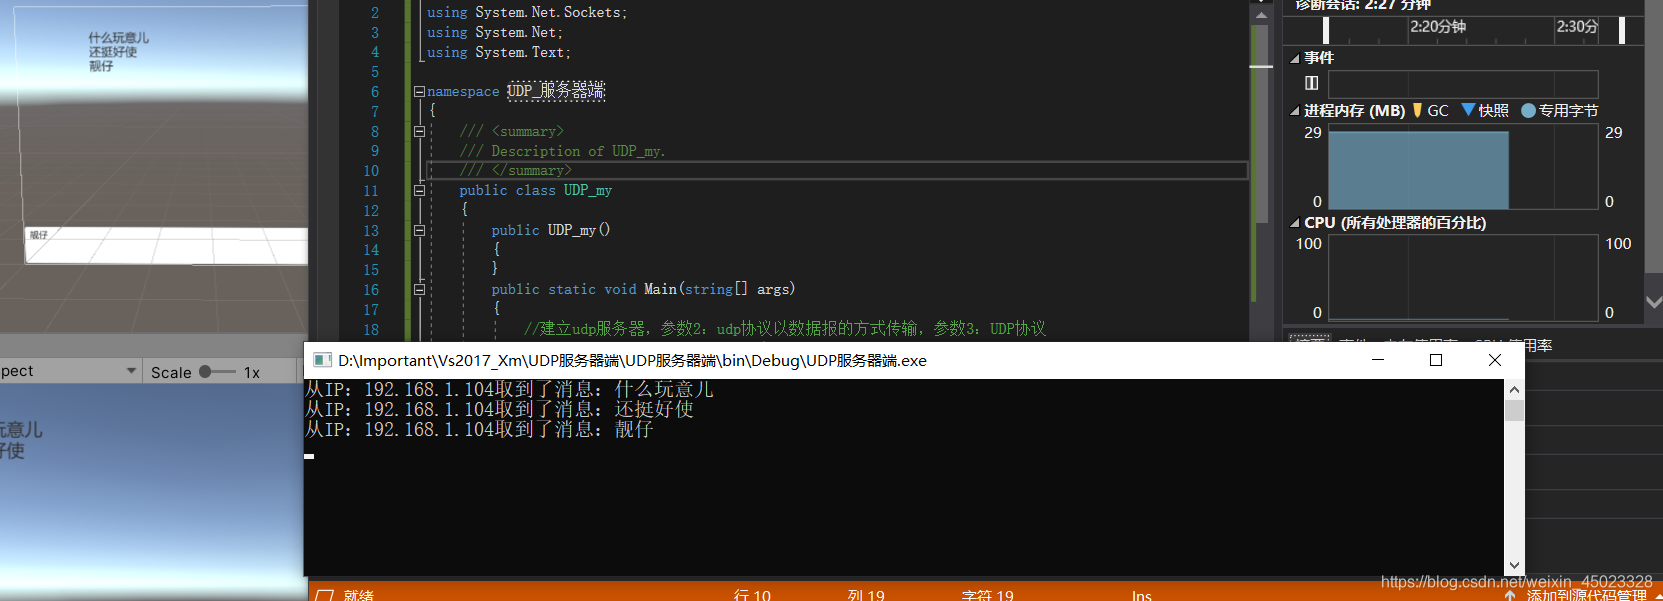Click console line ending in 什么玩意儿
The height and width of the screenshot is (601, 1663).
click(x=509, y=389)
